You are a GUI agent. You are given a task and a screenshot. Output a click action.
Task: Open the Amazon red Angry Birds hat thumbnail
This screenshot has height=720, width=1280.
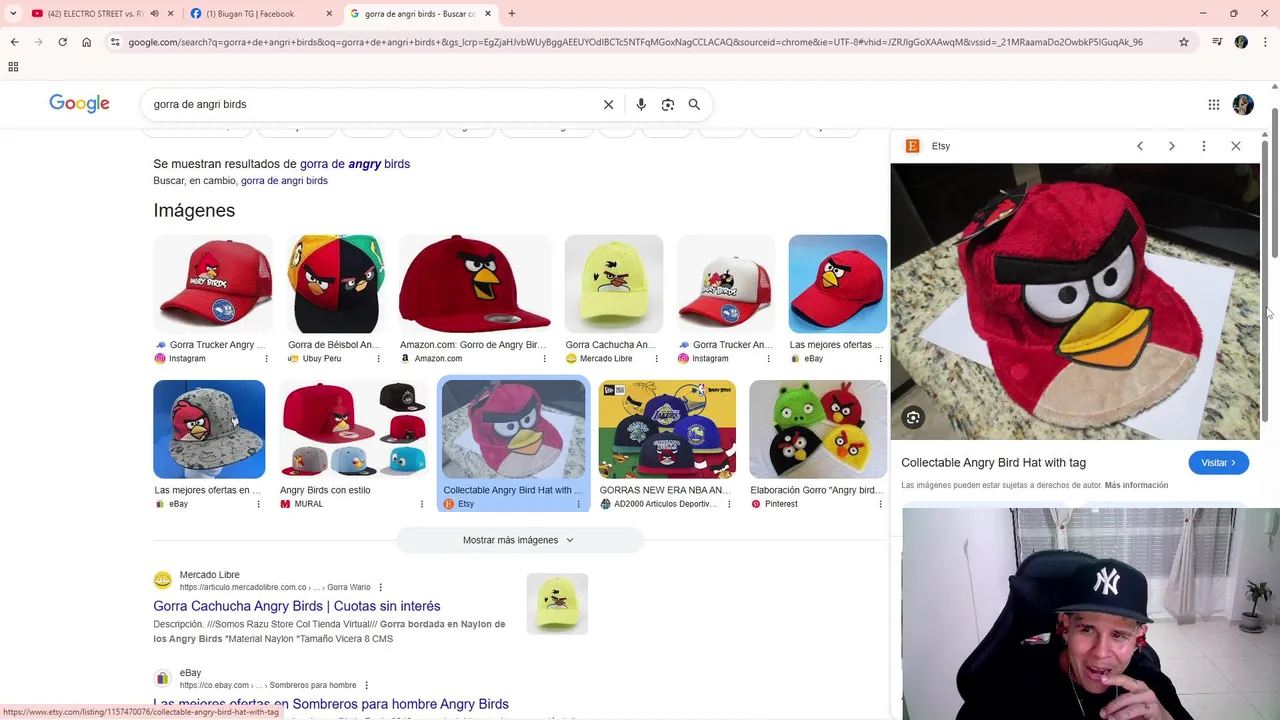point(475,284)
